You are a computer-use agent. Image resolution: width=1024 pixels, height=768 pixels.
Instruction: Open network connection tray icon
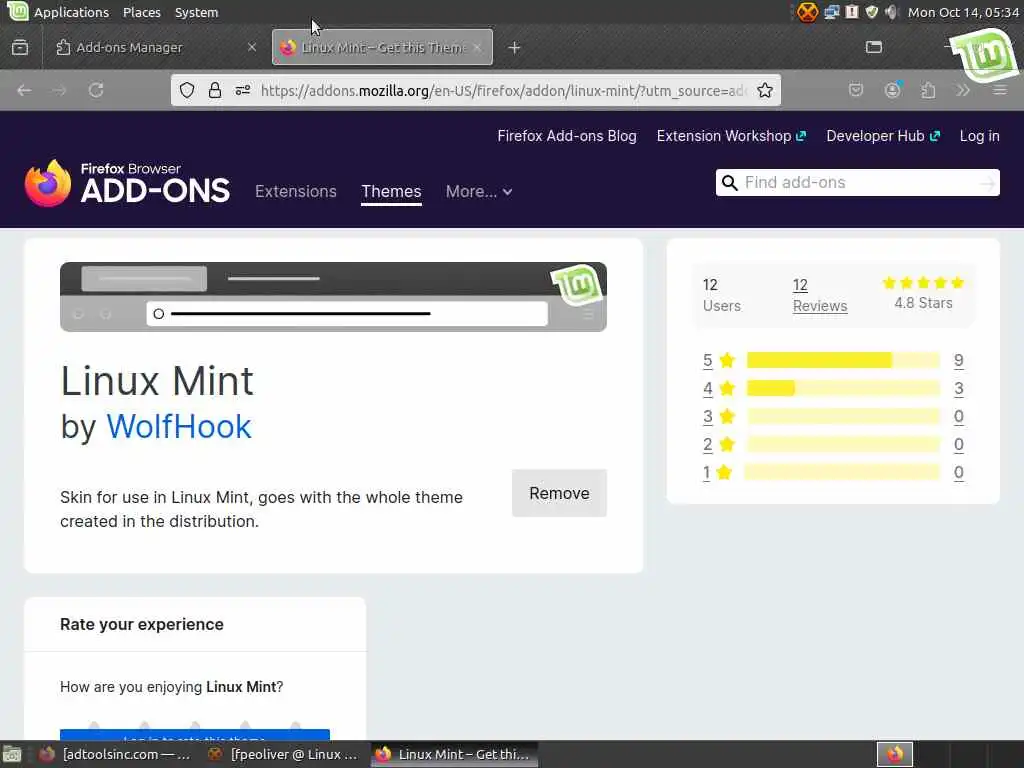coord(831,12)
